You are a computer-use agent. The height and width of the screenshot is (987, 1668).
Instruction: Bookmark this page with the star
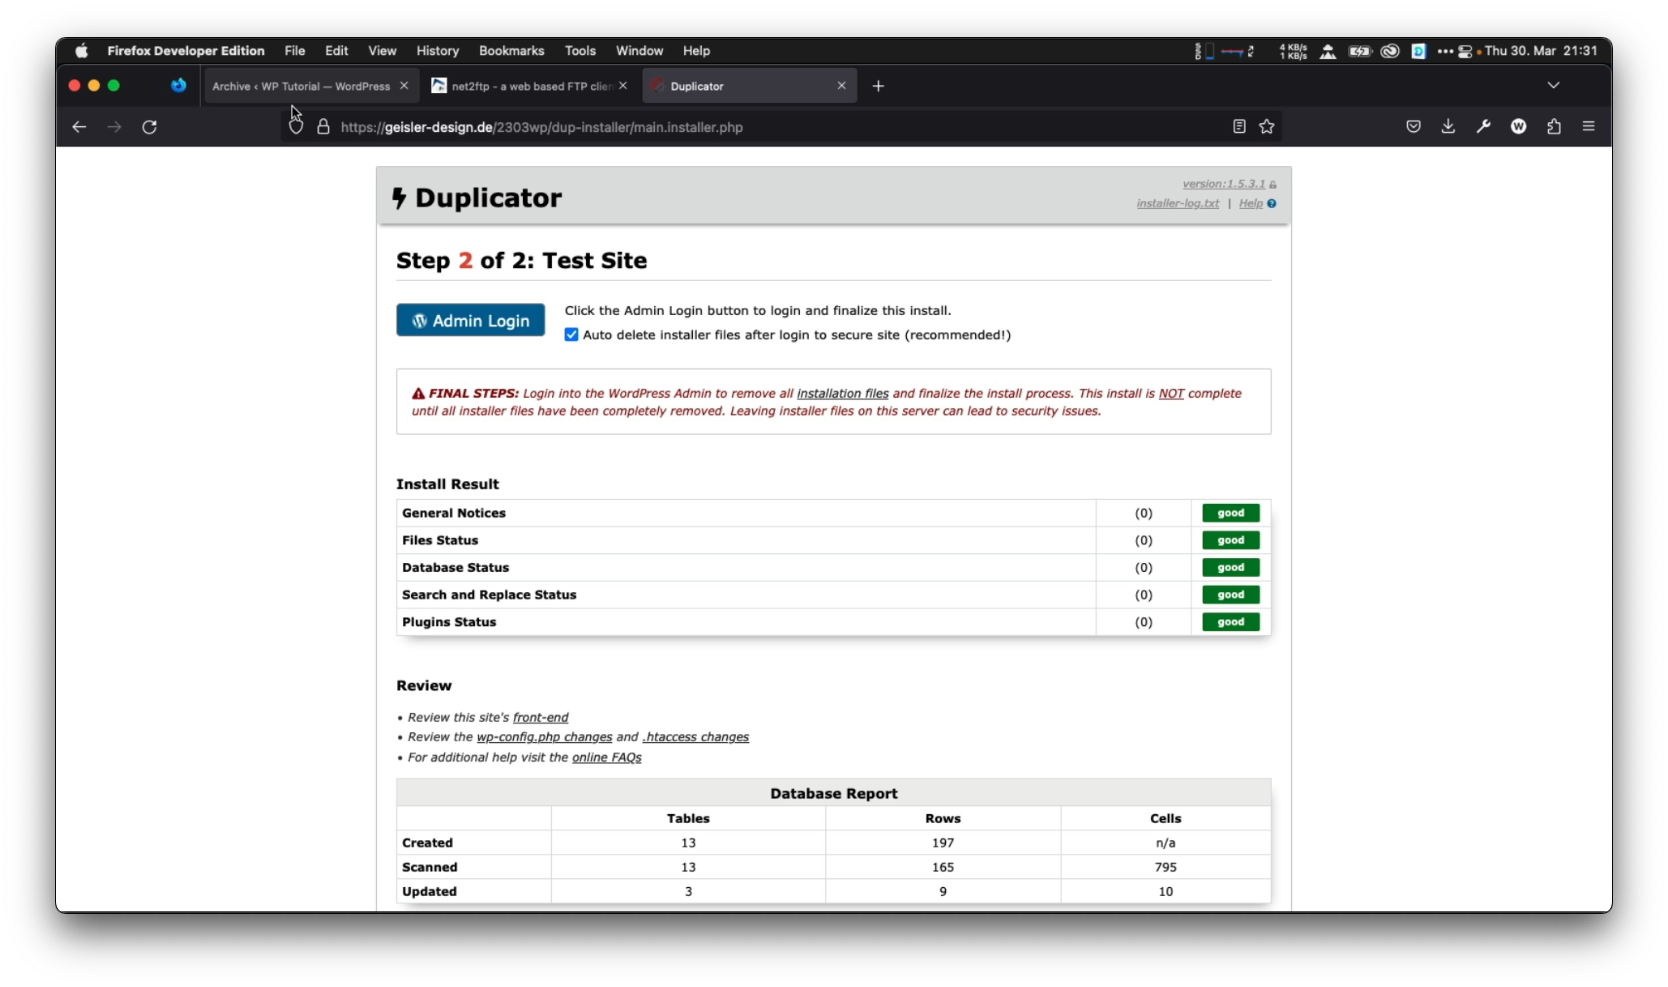coord(1267,127)
